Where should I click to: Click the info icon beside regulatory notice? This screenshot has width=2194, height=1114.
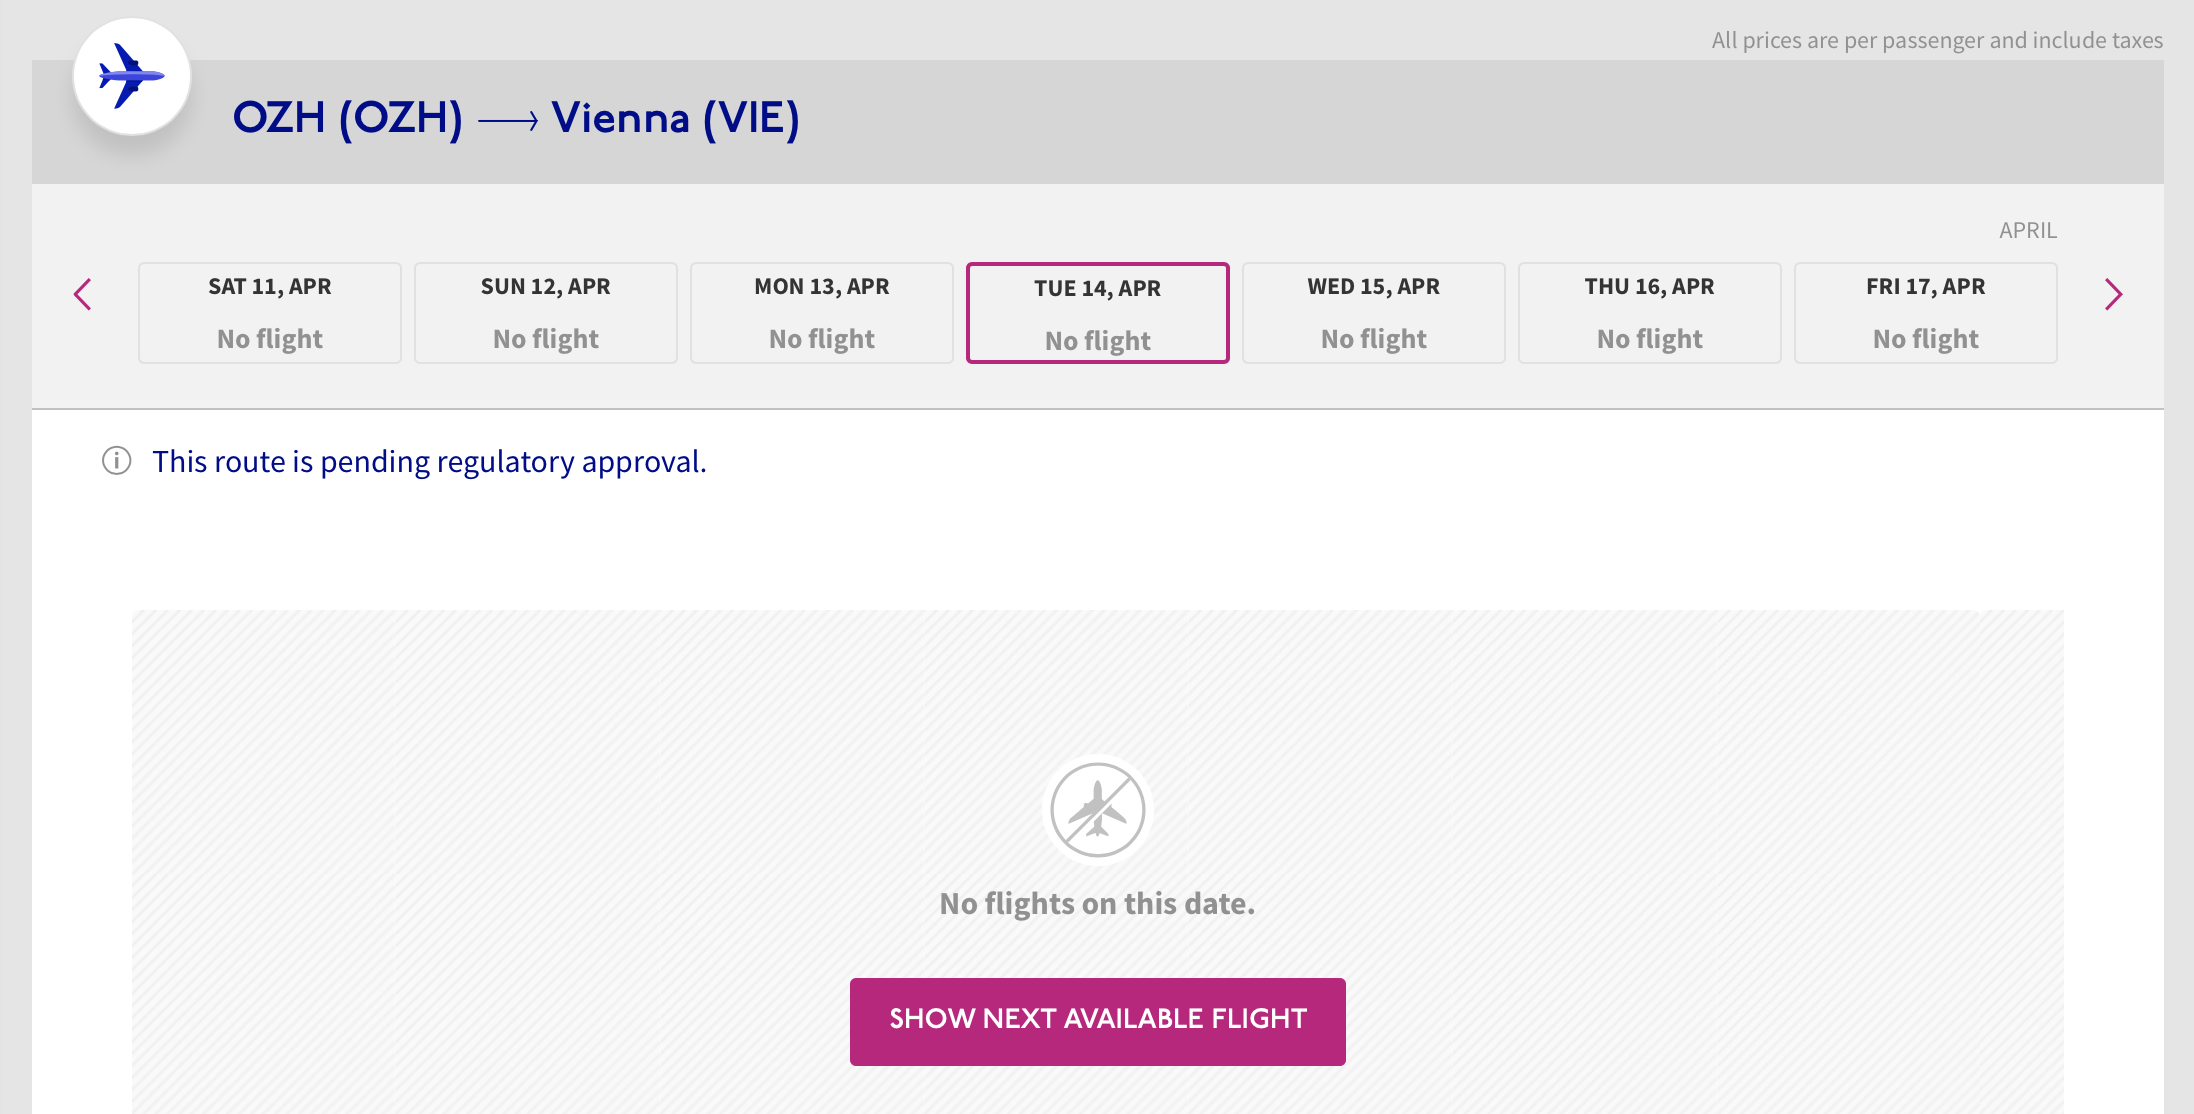[117, 461]
